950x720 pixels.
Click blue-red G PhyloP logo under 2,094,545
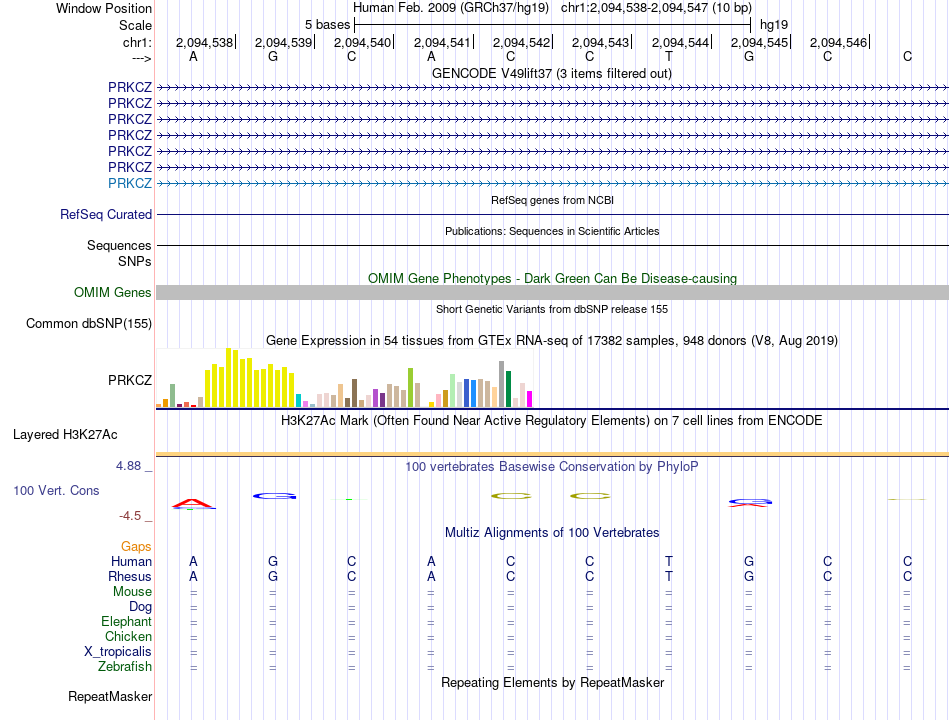pyautogui.click(x=750, y=502)
